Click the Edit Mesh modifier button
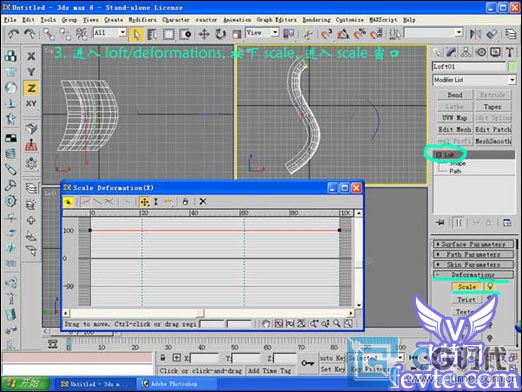Screen dimensions: 522x392 pos(455,129)
